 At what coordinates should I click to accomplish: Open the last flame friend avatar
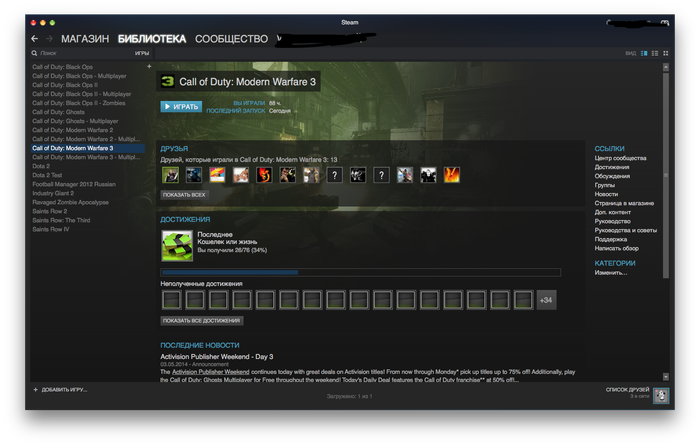point(452,175)
